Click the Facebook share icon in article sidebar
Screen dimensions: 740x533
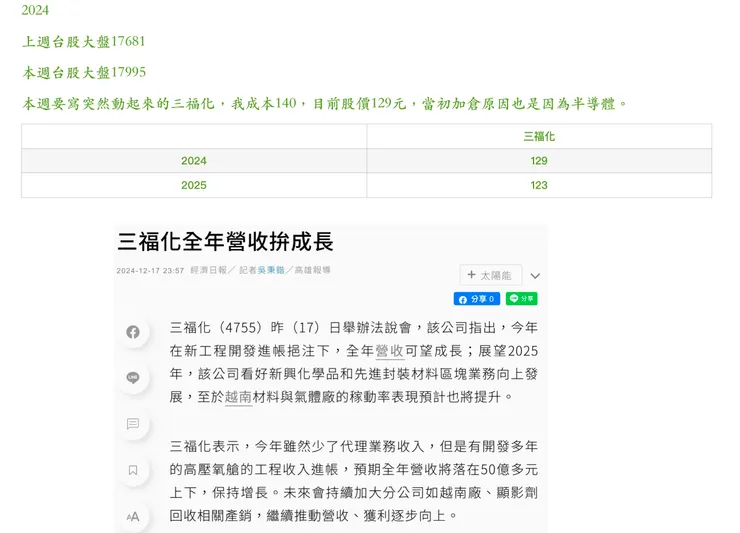(x=133, y=332)
